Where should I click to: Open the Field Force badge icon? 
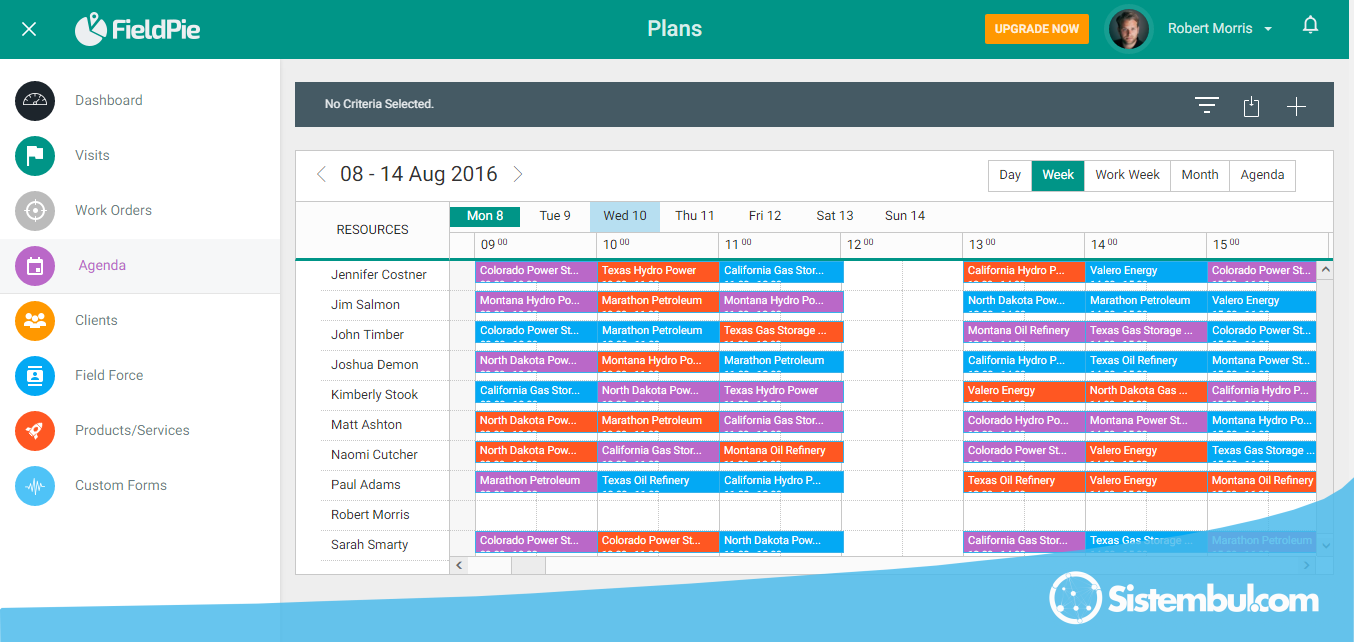pyautogui.click(x=35, y=376)
